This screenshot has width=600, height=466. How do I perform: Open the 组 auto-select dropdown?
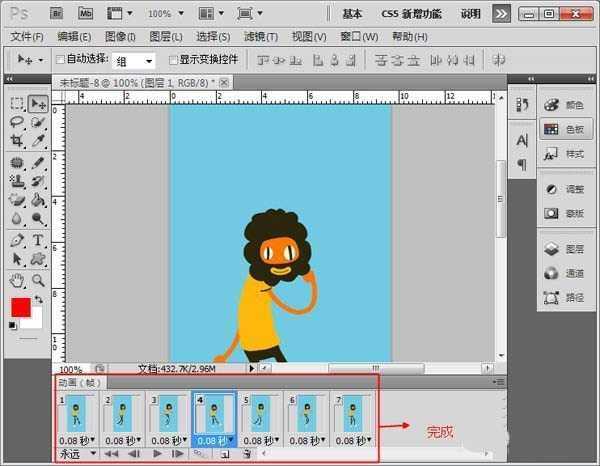pos(133,61)
